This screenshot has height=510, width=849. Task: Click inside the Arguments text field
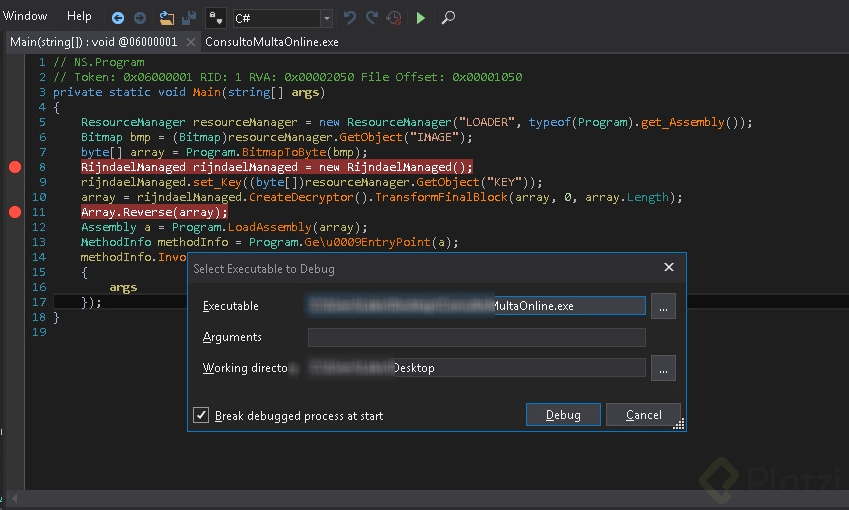[x=476, y=338]
